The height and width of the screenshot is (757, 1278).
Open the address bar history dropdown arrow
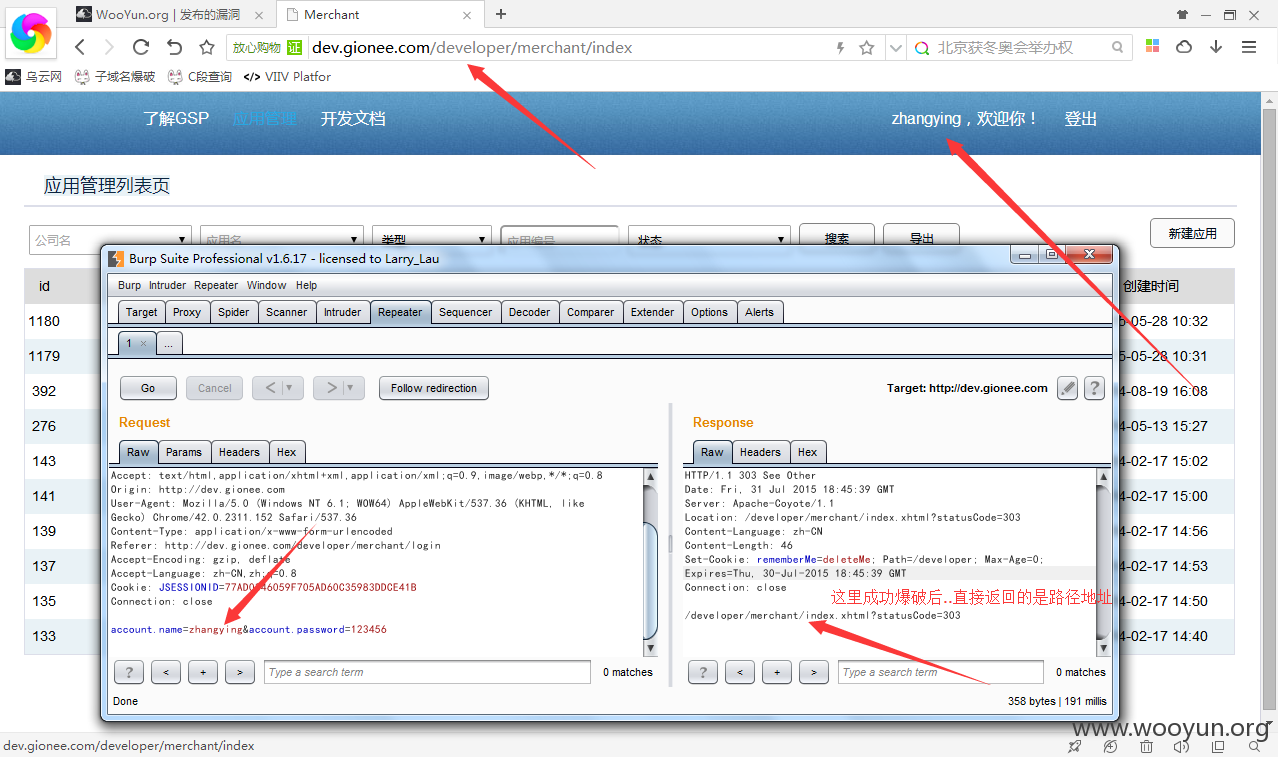pyautogui.click(x=895, y=47)
